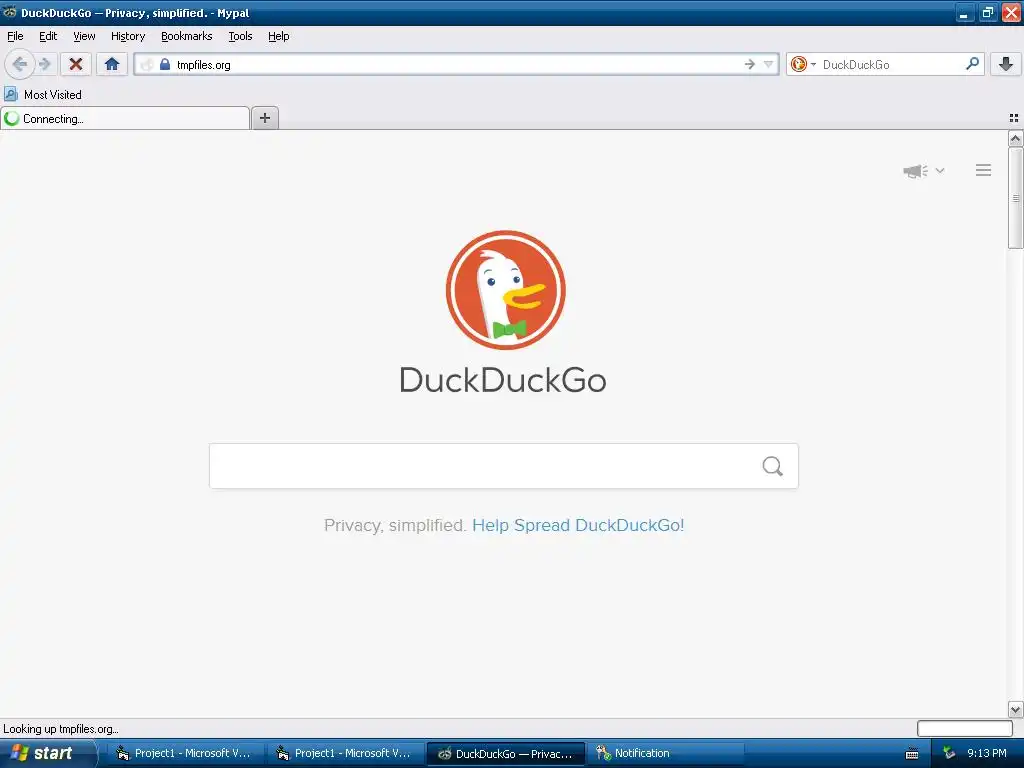The image size is (1024, 768).
Task: Click the padlock security icon in address bar
Action: coord(165,64)
